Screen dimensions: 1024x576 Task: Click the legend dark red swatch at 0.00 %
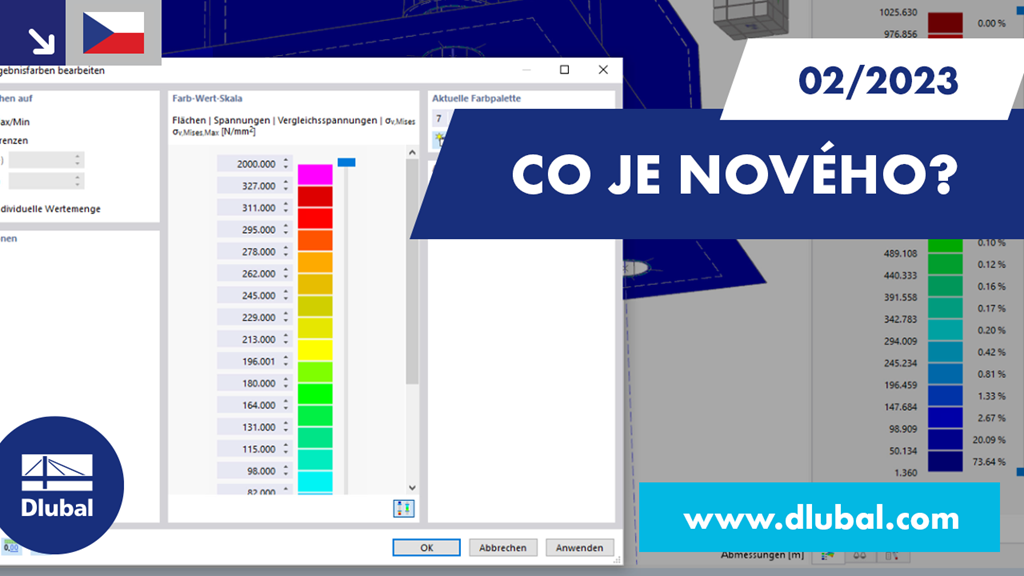(945, 23)
